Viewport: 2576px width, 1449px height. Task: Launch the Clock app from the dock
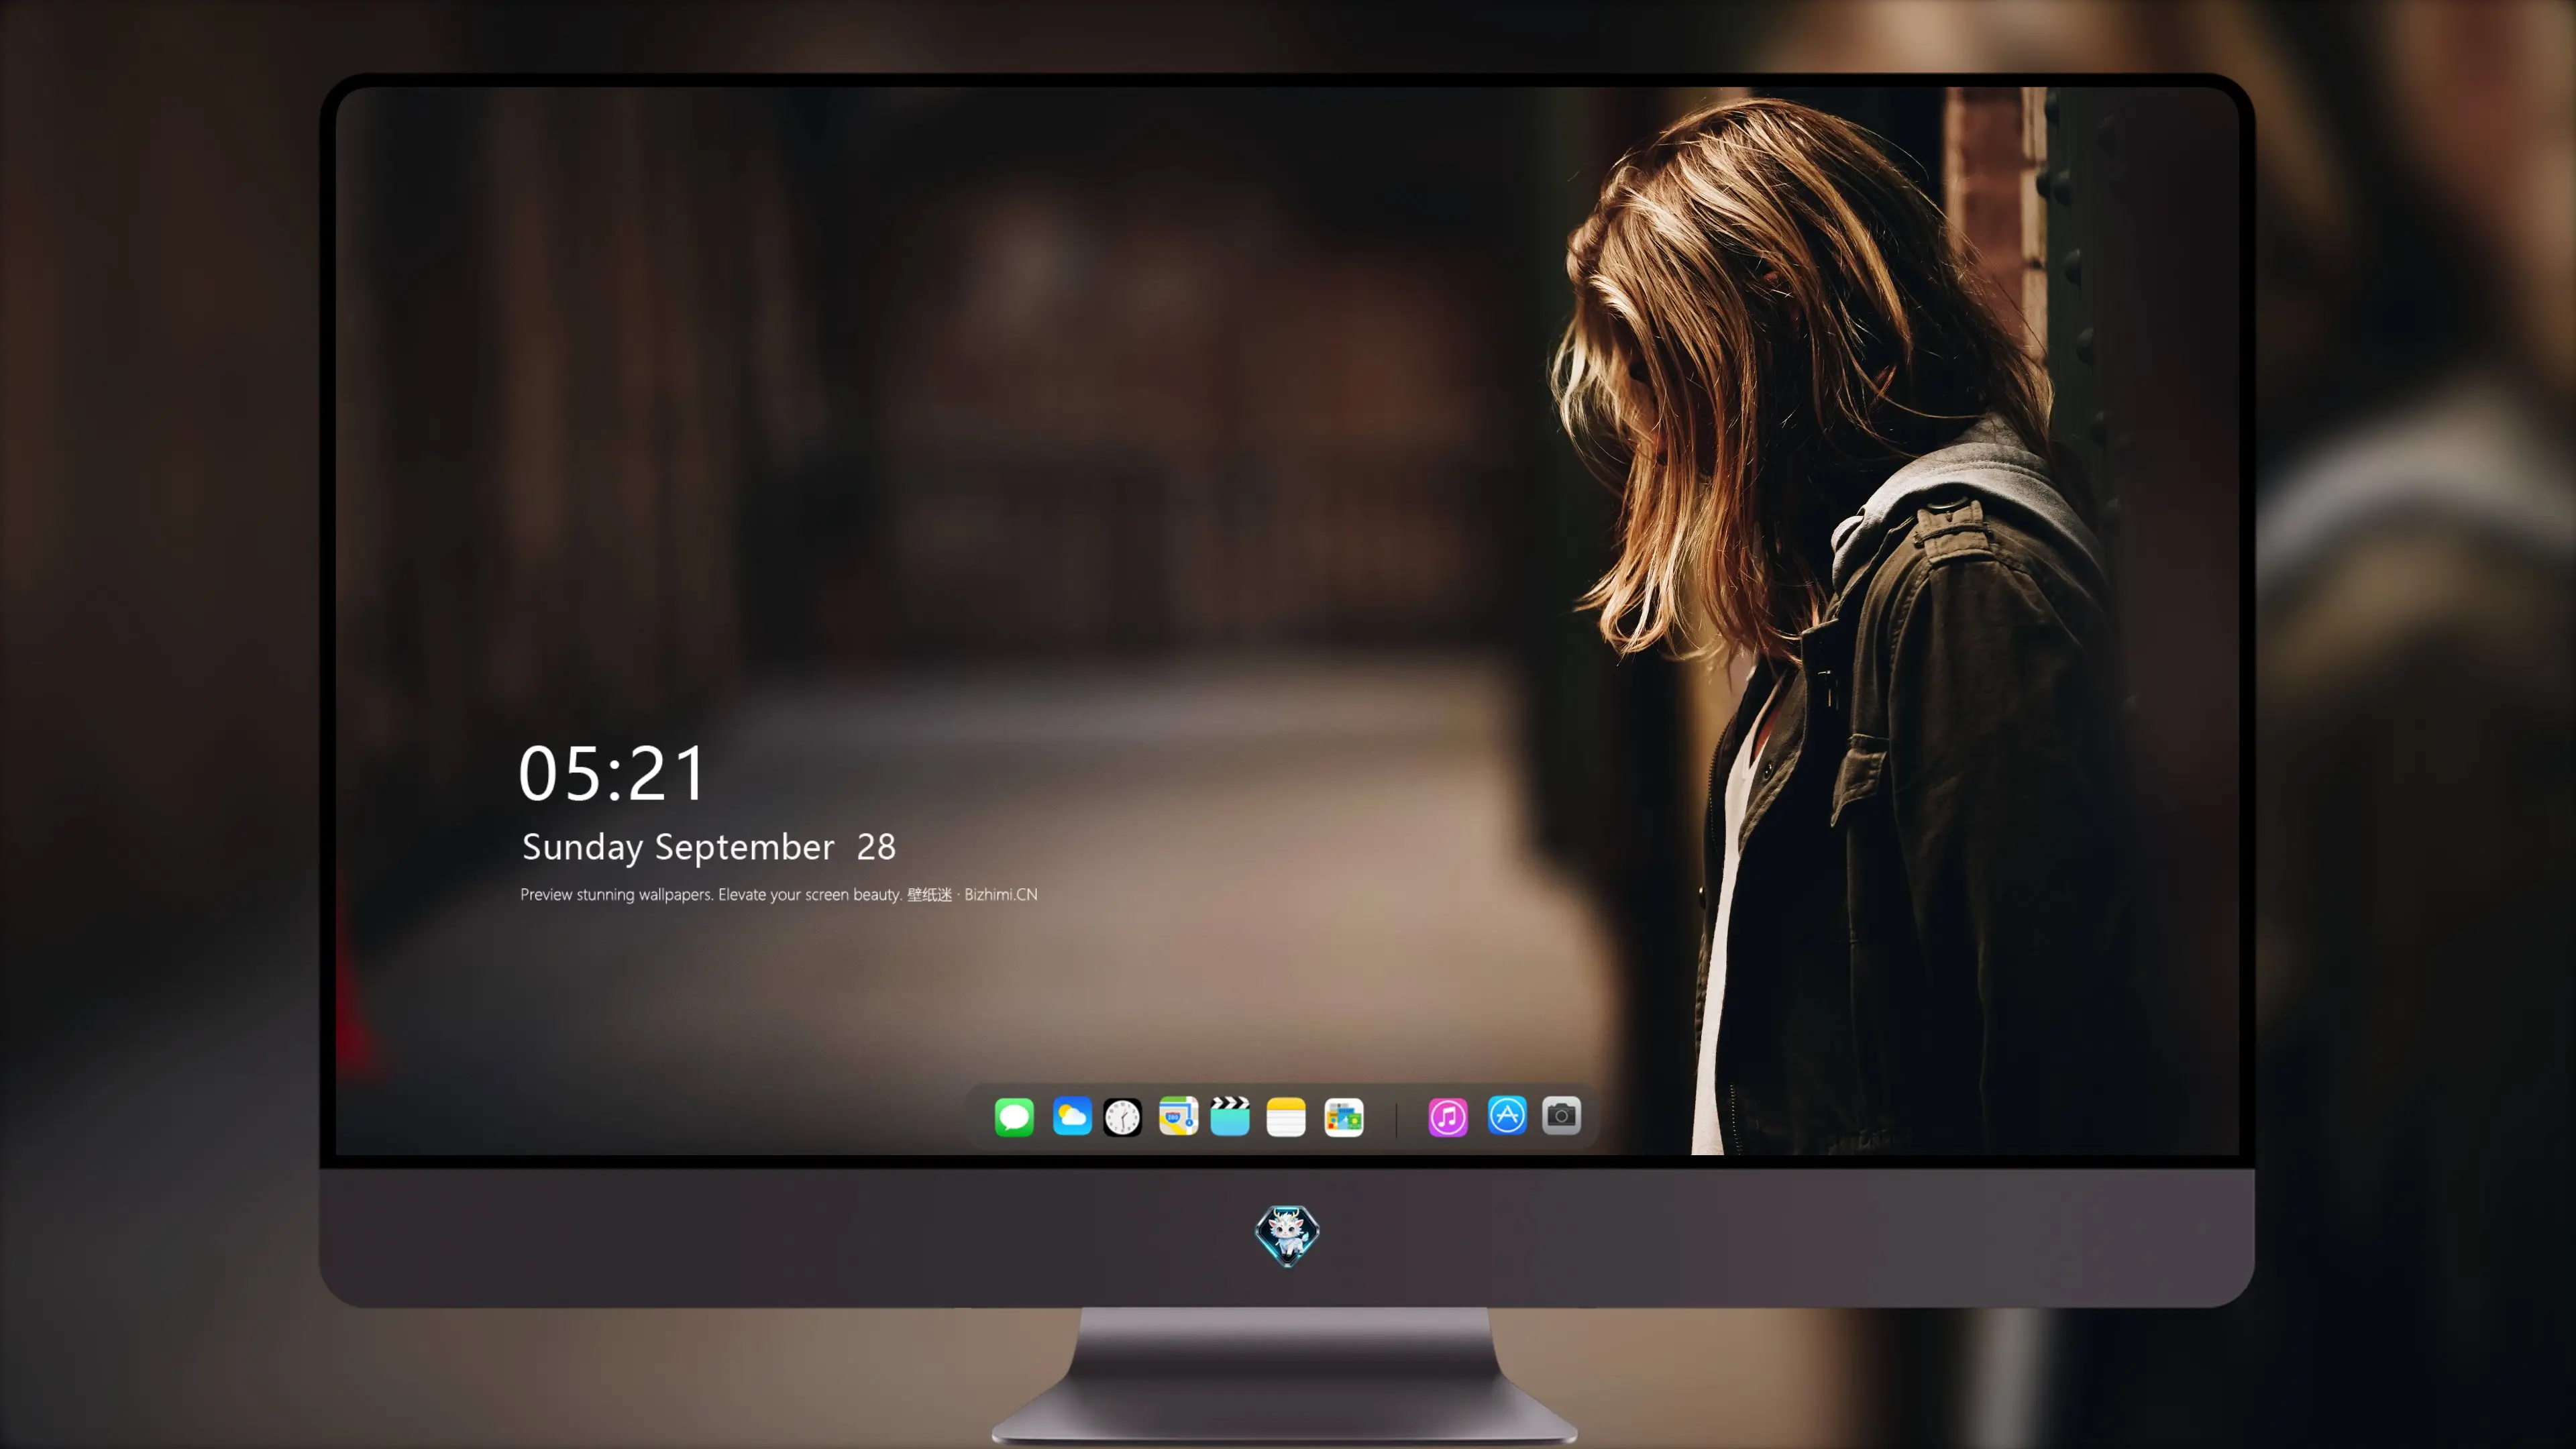click(1122, 1116)
